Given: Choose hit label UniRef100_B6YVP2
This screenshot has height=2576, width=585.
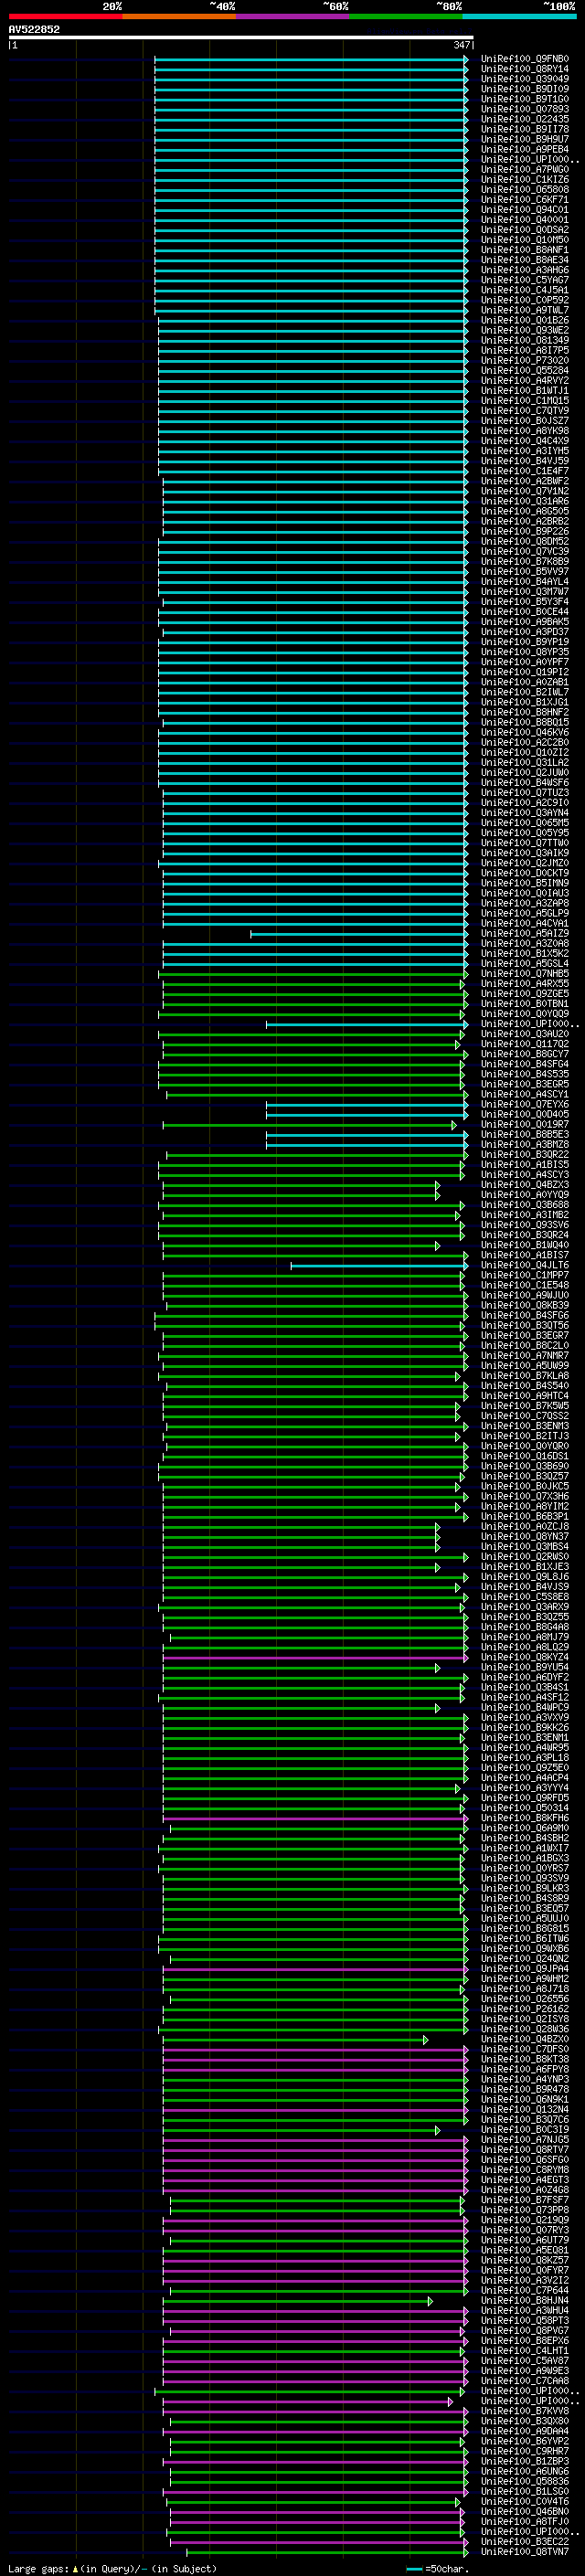Looking at the screenshot, I should [x=525, y=2441].
